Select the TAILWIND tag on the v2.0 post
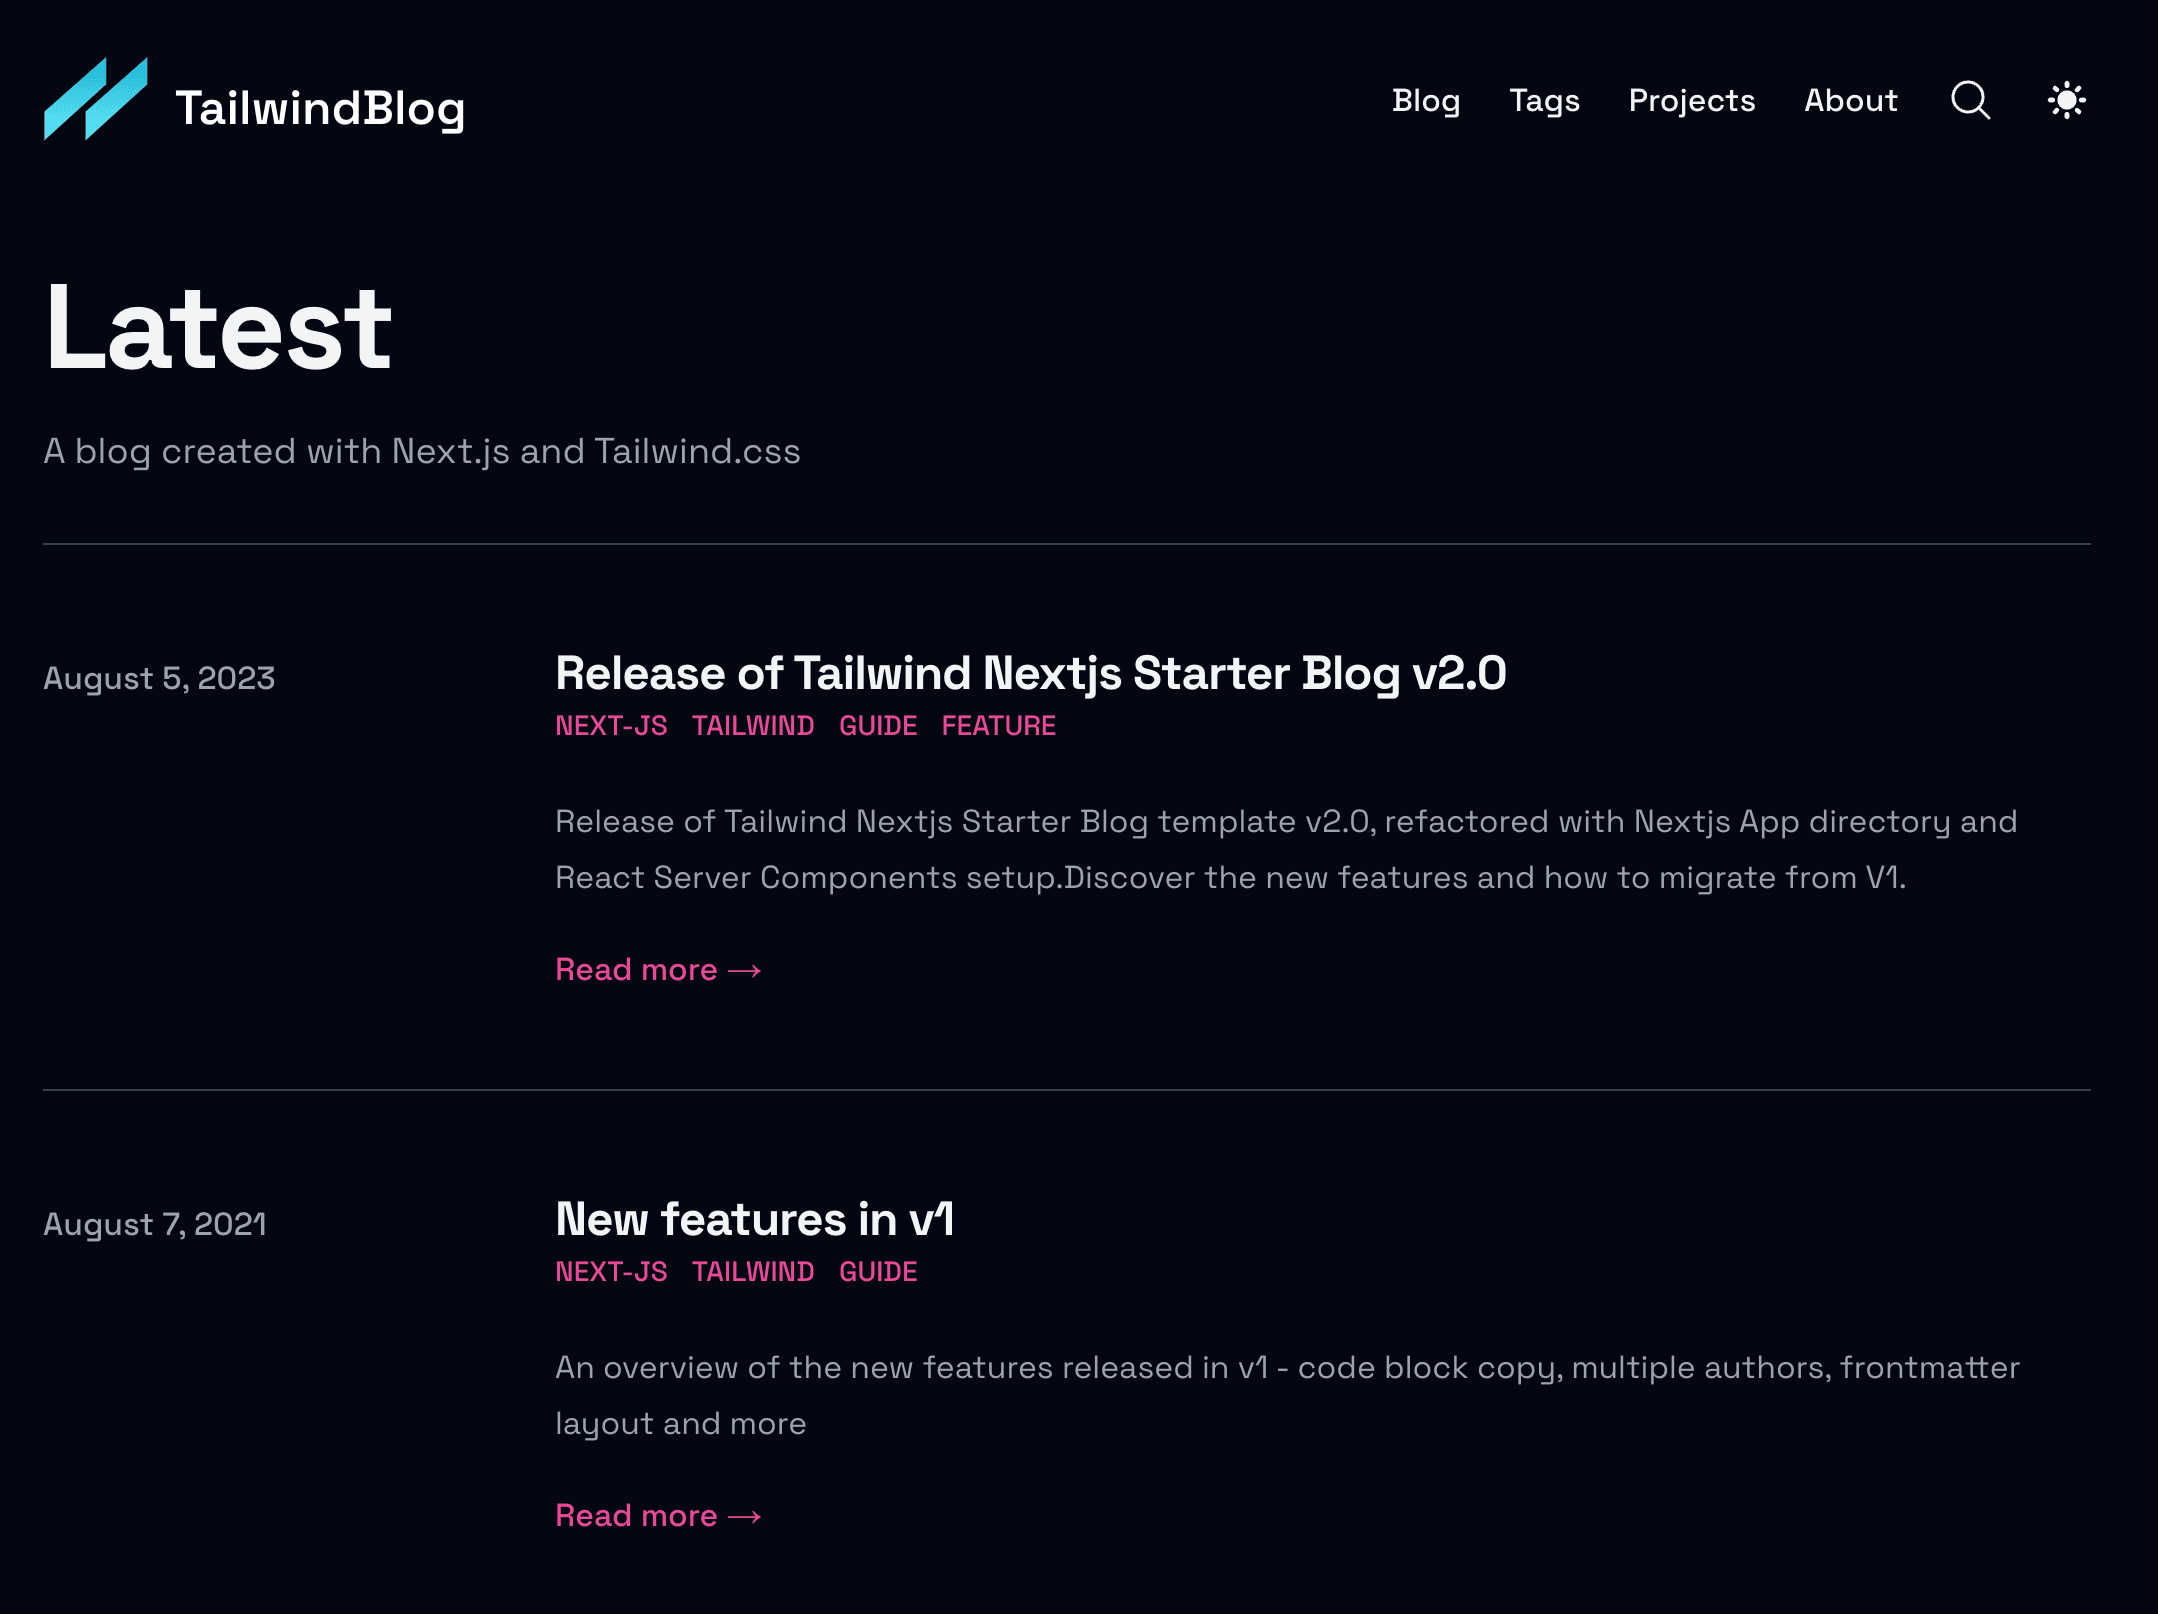This screenshot has width=2158, height=1614. click(752, 726)
